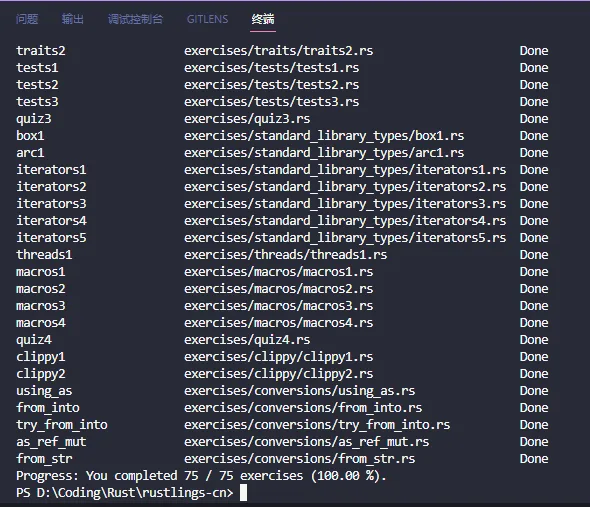Screen dimensions: 590x507
Task: Click the path exercises/tests/tests3.rs
Action: pos(271,101)
